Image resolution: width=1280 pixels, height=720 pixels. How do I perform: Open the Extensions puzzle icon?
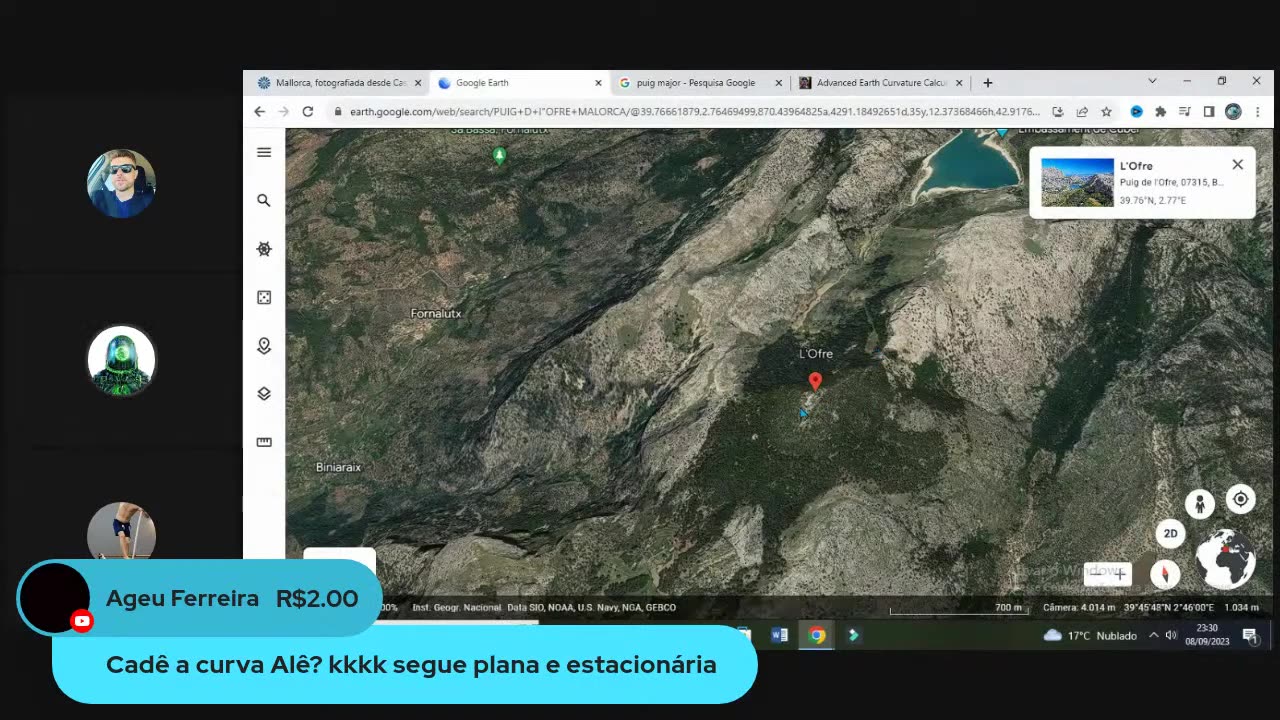(1161, 112)
